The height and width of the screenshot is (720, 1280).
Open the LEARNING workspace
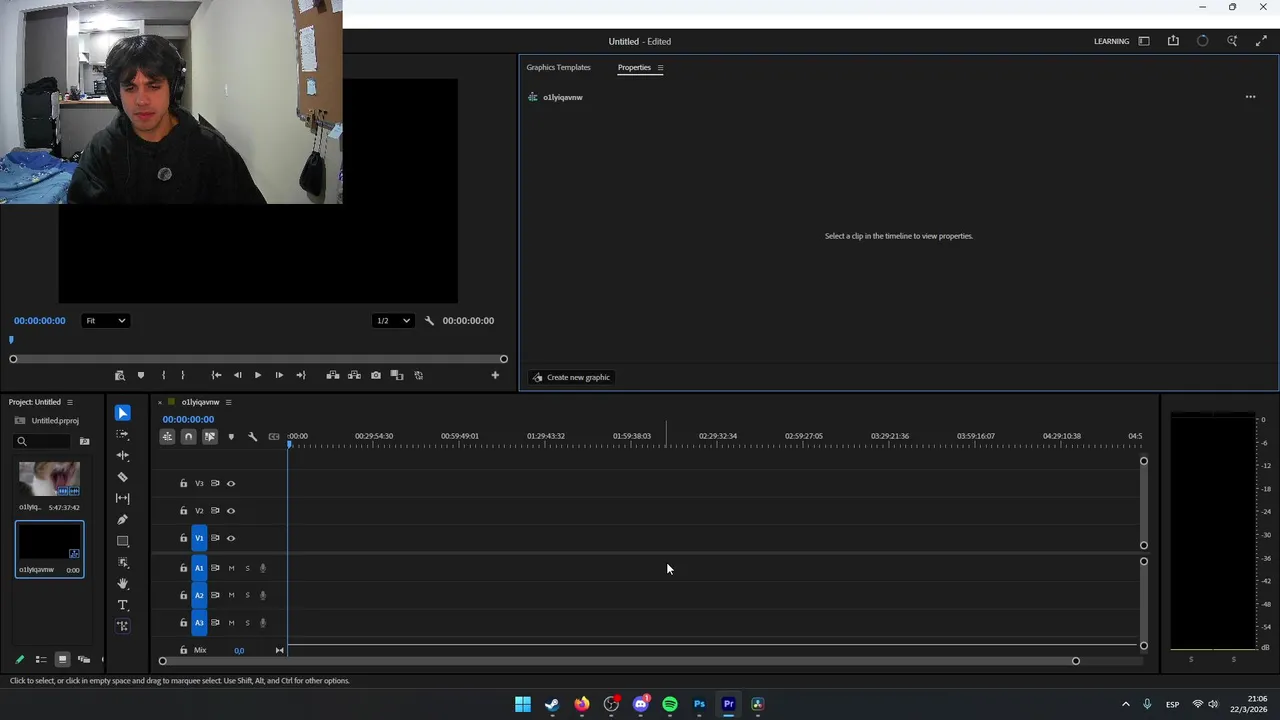point(1111,41)
